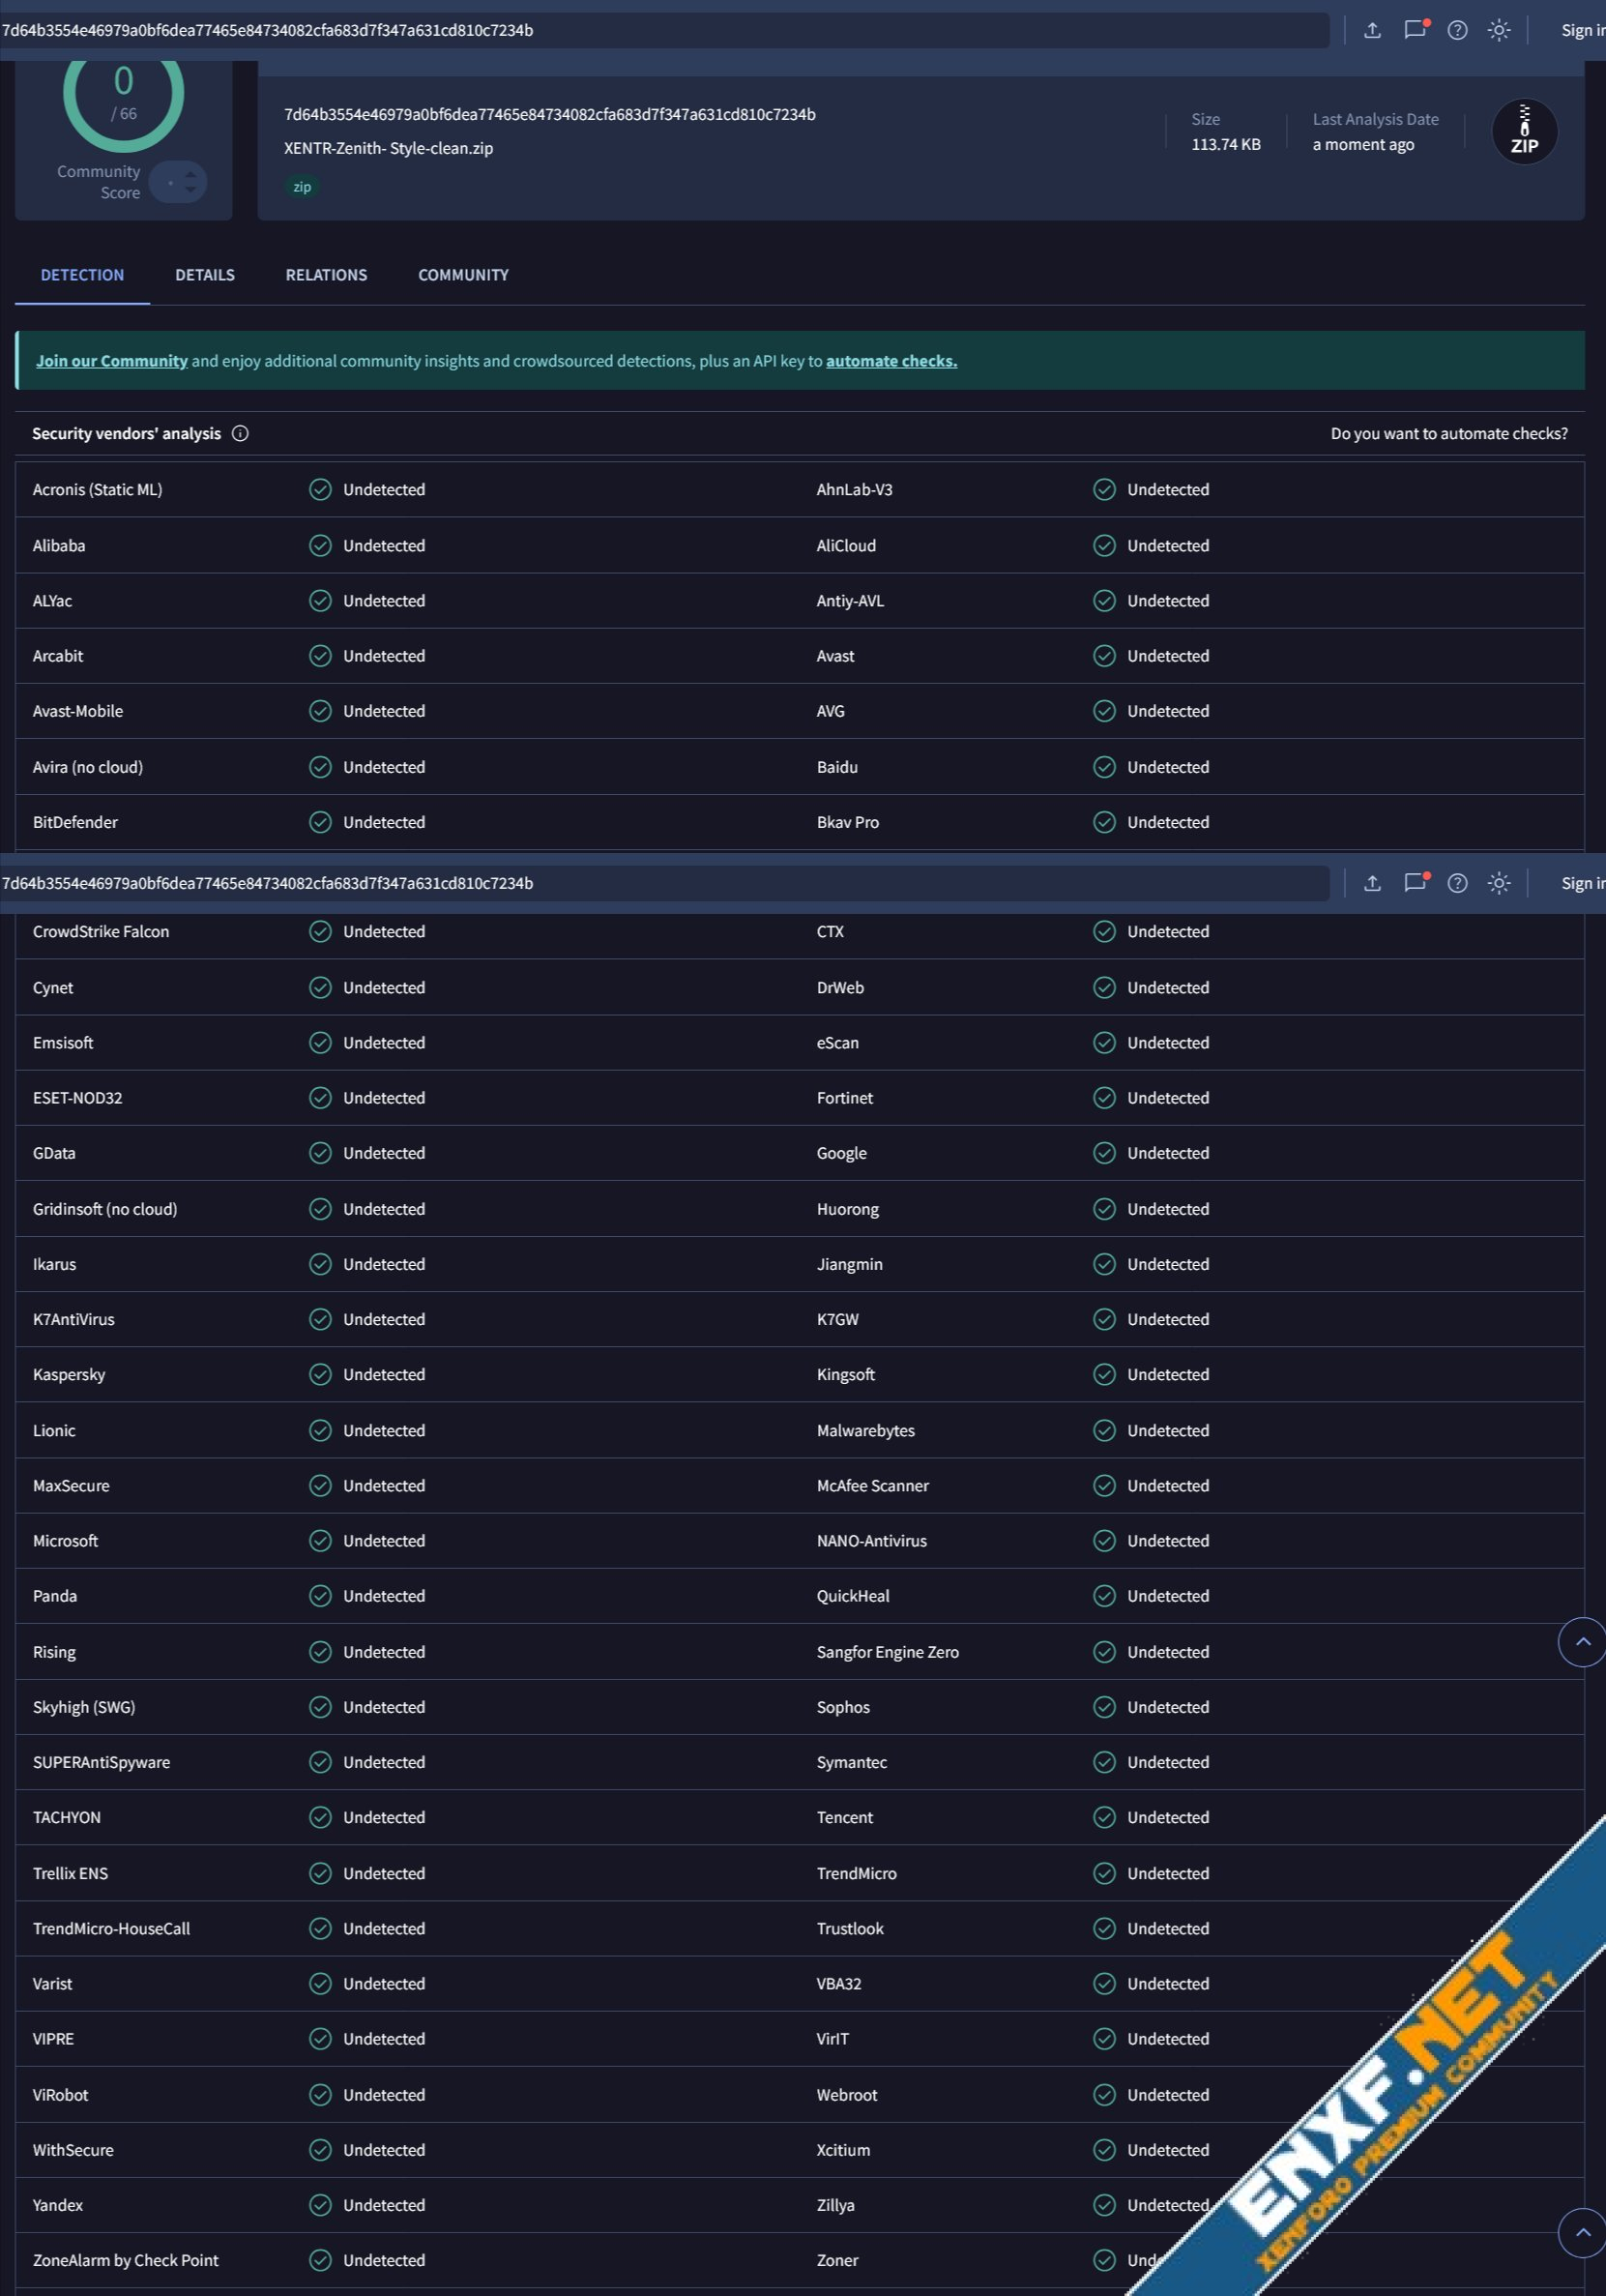Image resolution: width=1606 pixels, height=2296 pixels.
Task: Vote with the Community Score arrows
Action: [x=190, y=182]
